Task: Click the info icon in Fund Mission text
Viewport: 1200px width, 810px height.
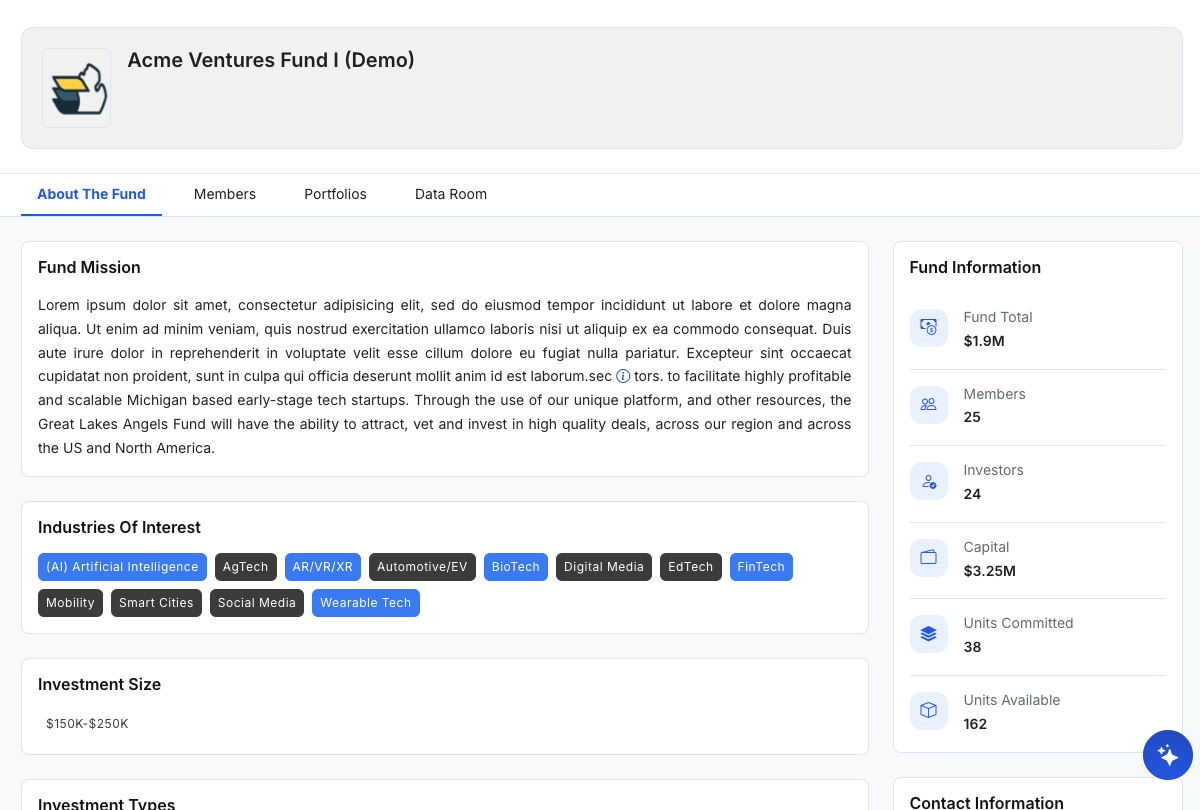Action: click(x=623, y=377)
